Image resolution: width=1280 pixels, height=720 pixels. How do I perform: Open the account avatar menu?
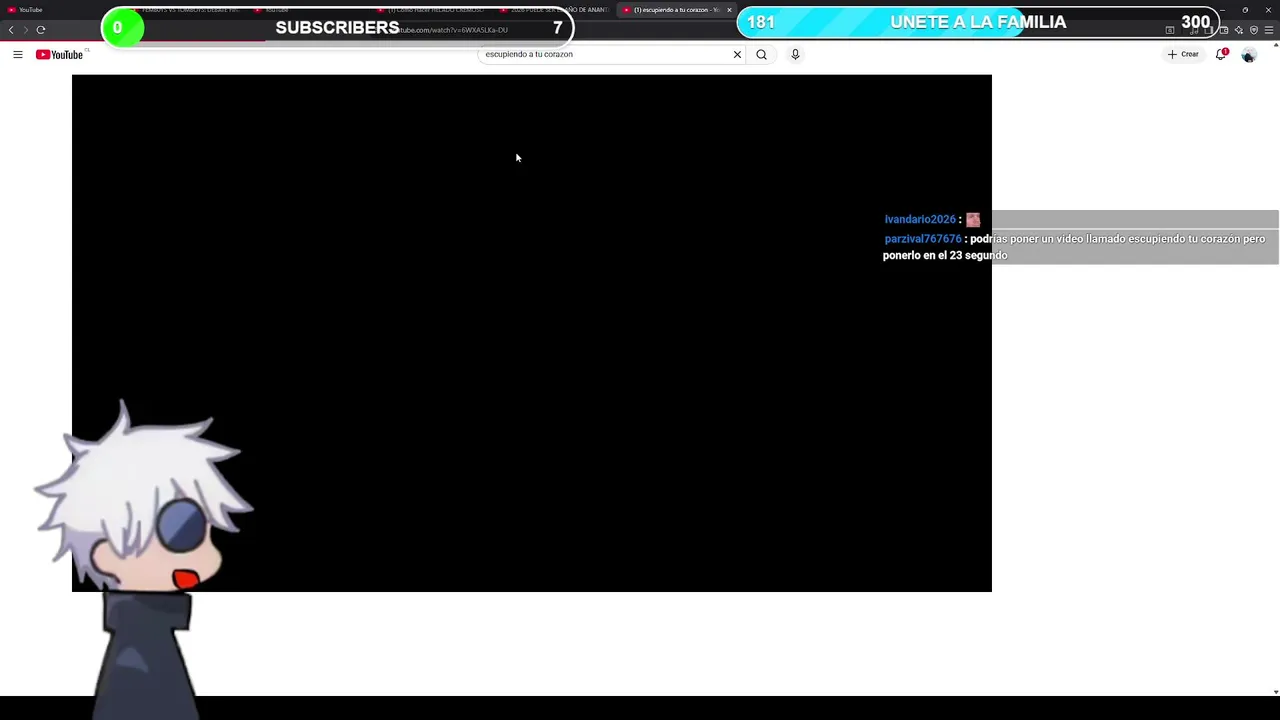pyautogui.click(x=1249, y=55)
